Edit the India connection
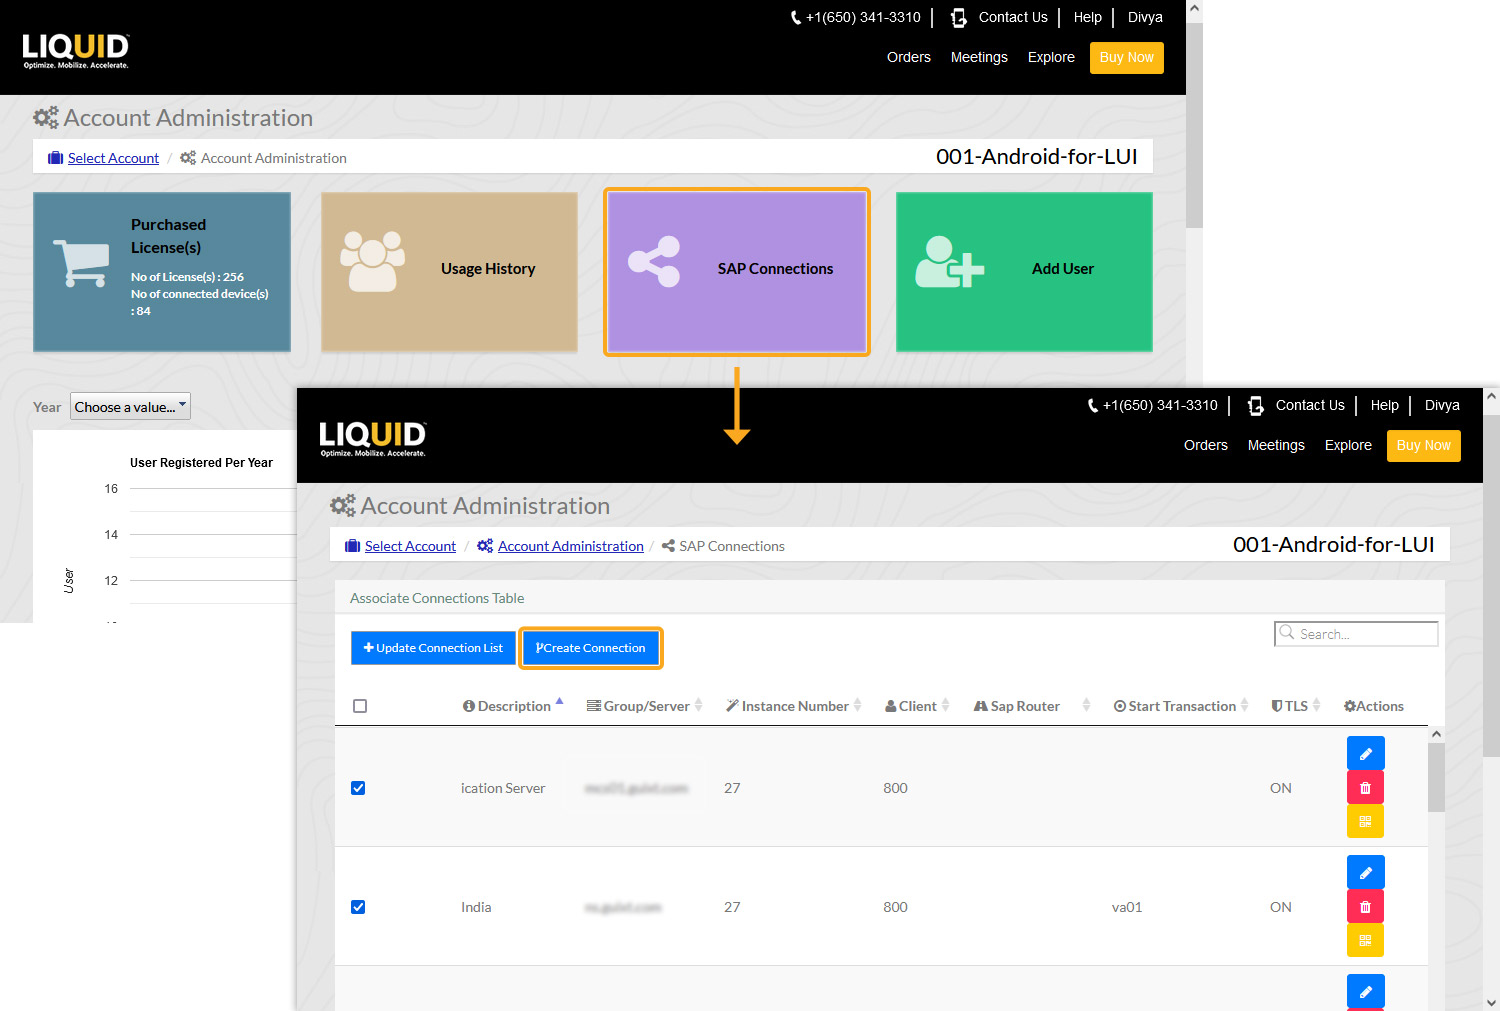This screenshot has width=1500, height=1011. click(x=1365, y=873)
